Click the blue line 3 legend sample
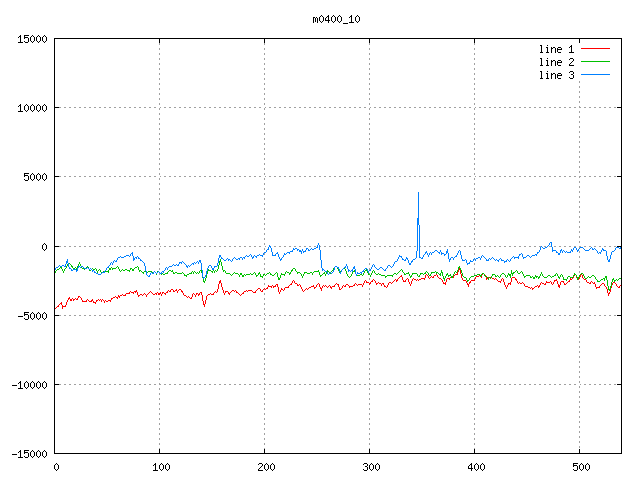 click(x=595, y=75)
